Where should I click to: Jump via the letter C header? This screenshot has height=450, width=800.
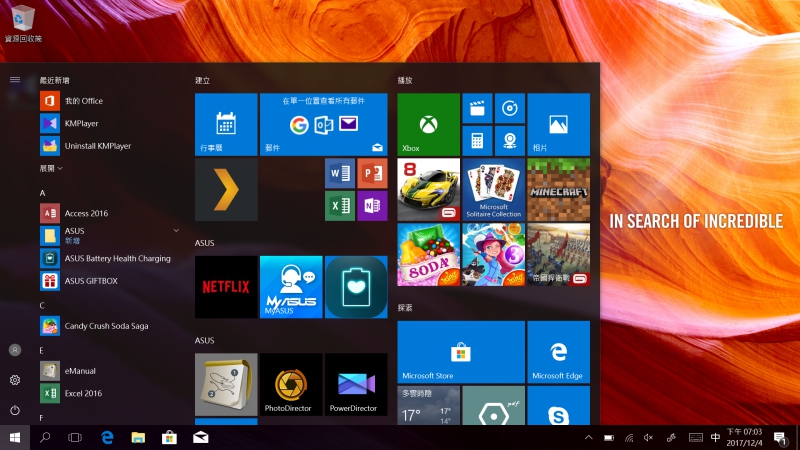tap(42, 305)
